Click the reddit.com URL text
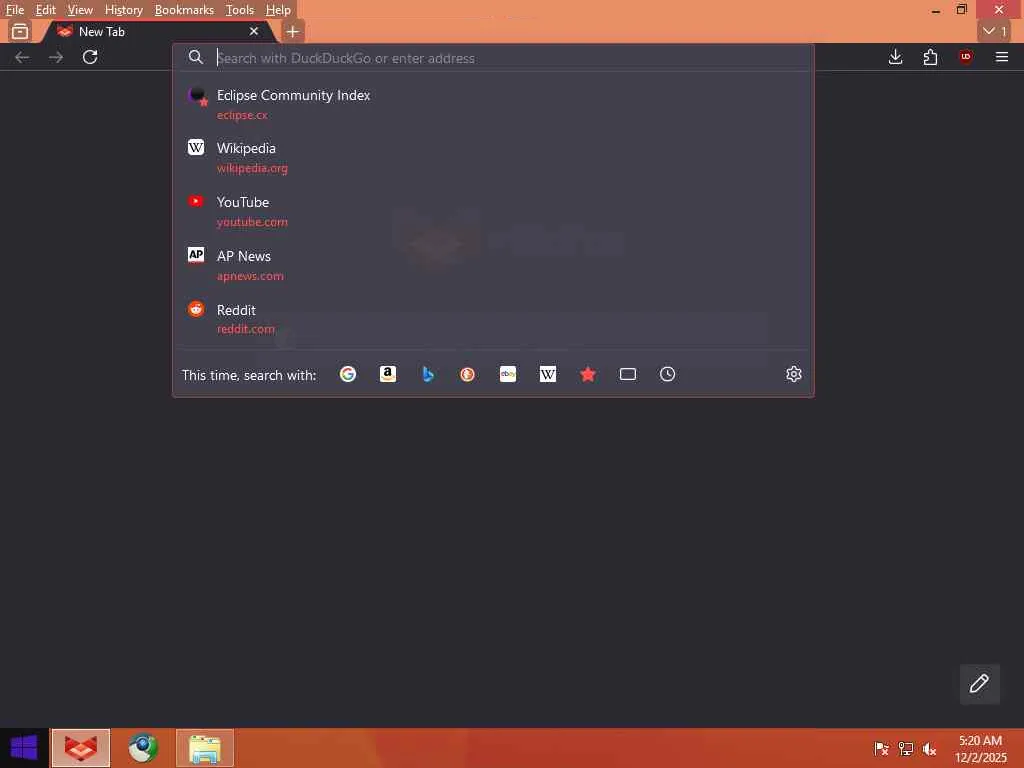 coord(246,329)
